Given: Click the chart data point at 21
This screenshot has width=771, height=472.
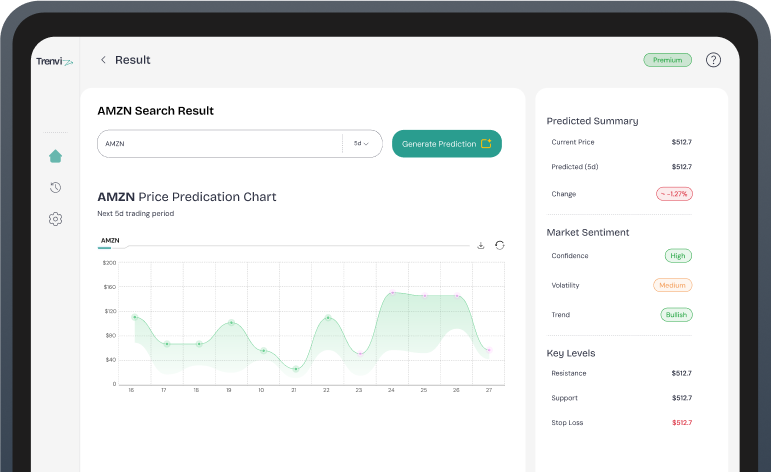Looking at the screenshot, I should (x=295, y=369).
